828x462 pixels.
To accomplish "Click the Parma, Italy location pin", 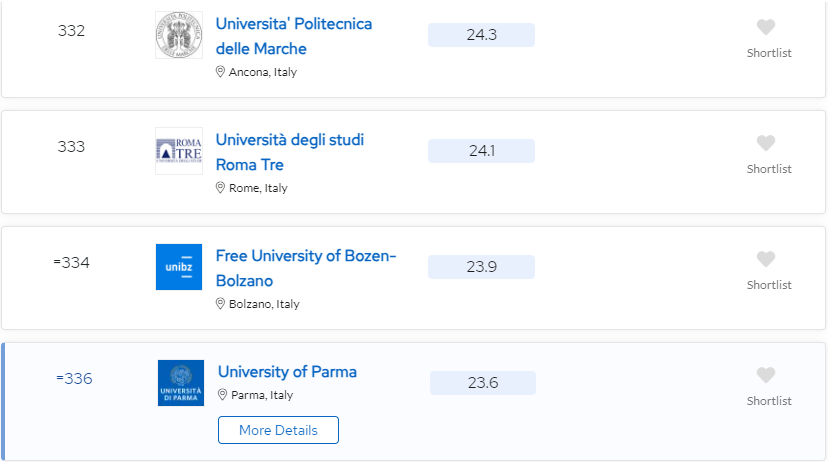I will coord(222,395).
